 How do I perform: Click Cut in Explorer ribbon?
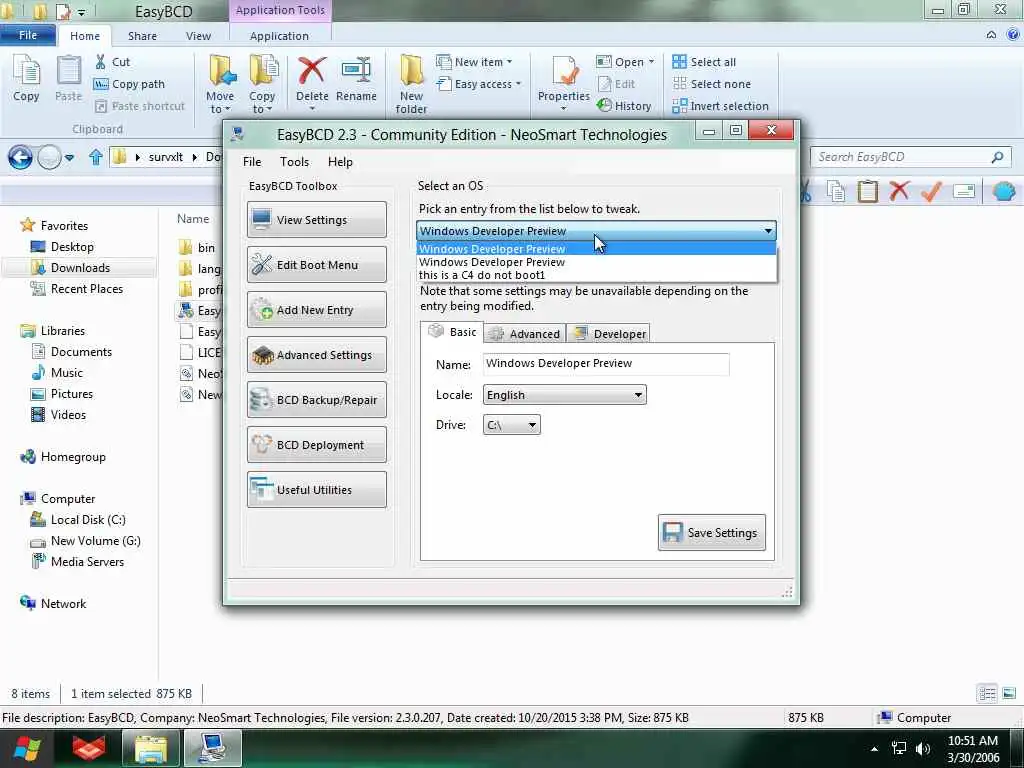[112, 62]
